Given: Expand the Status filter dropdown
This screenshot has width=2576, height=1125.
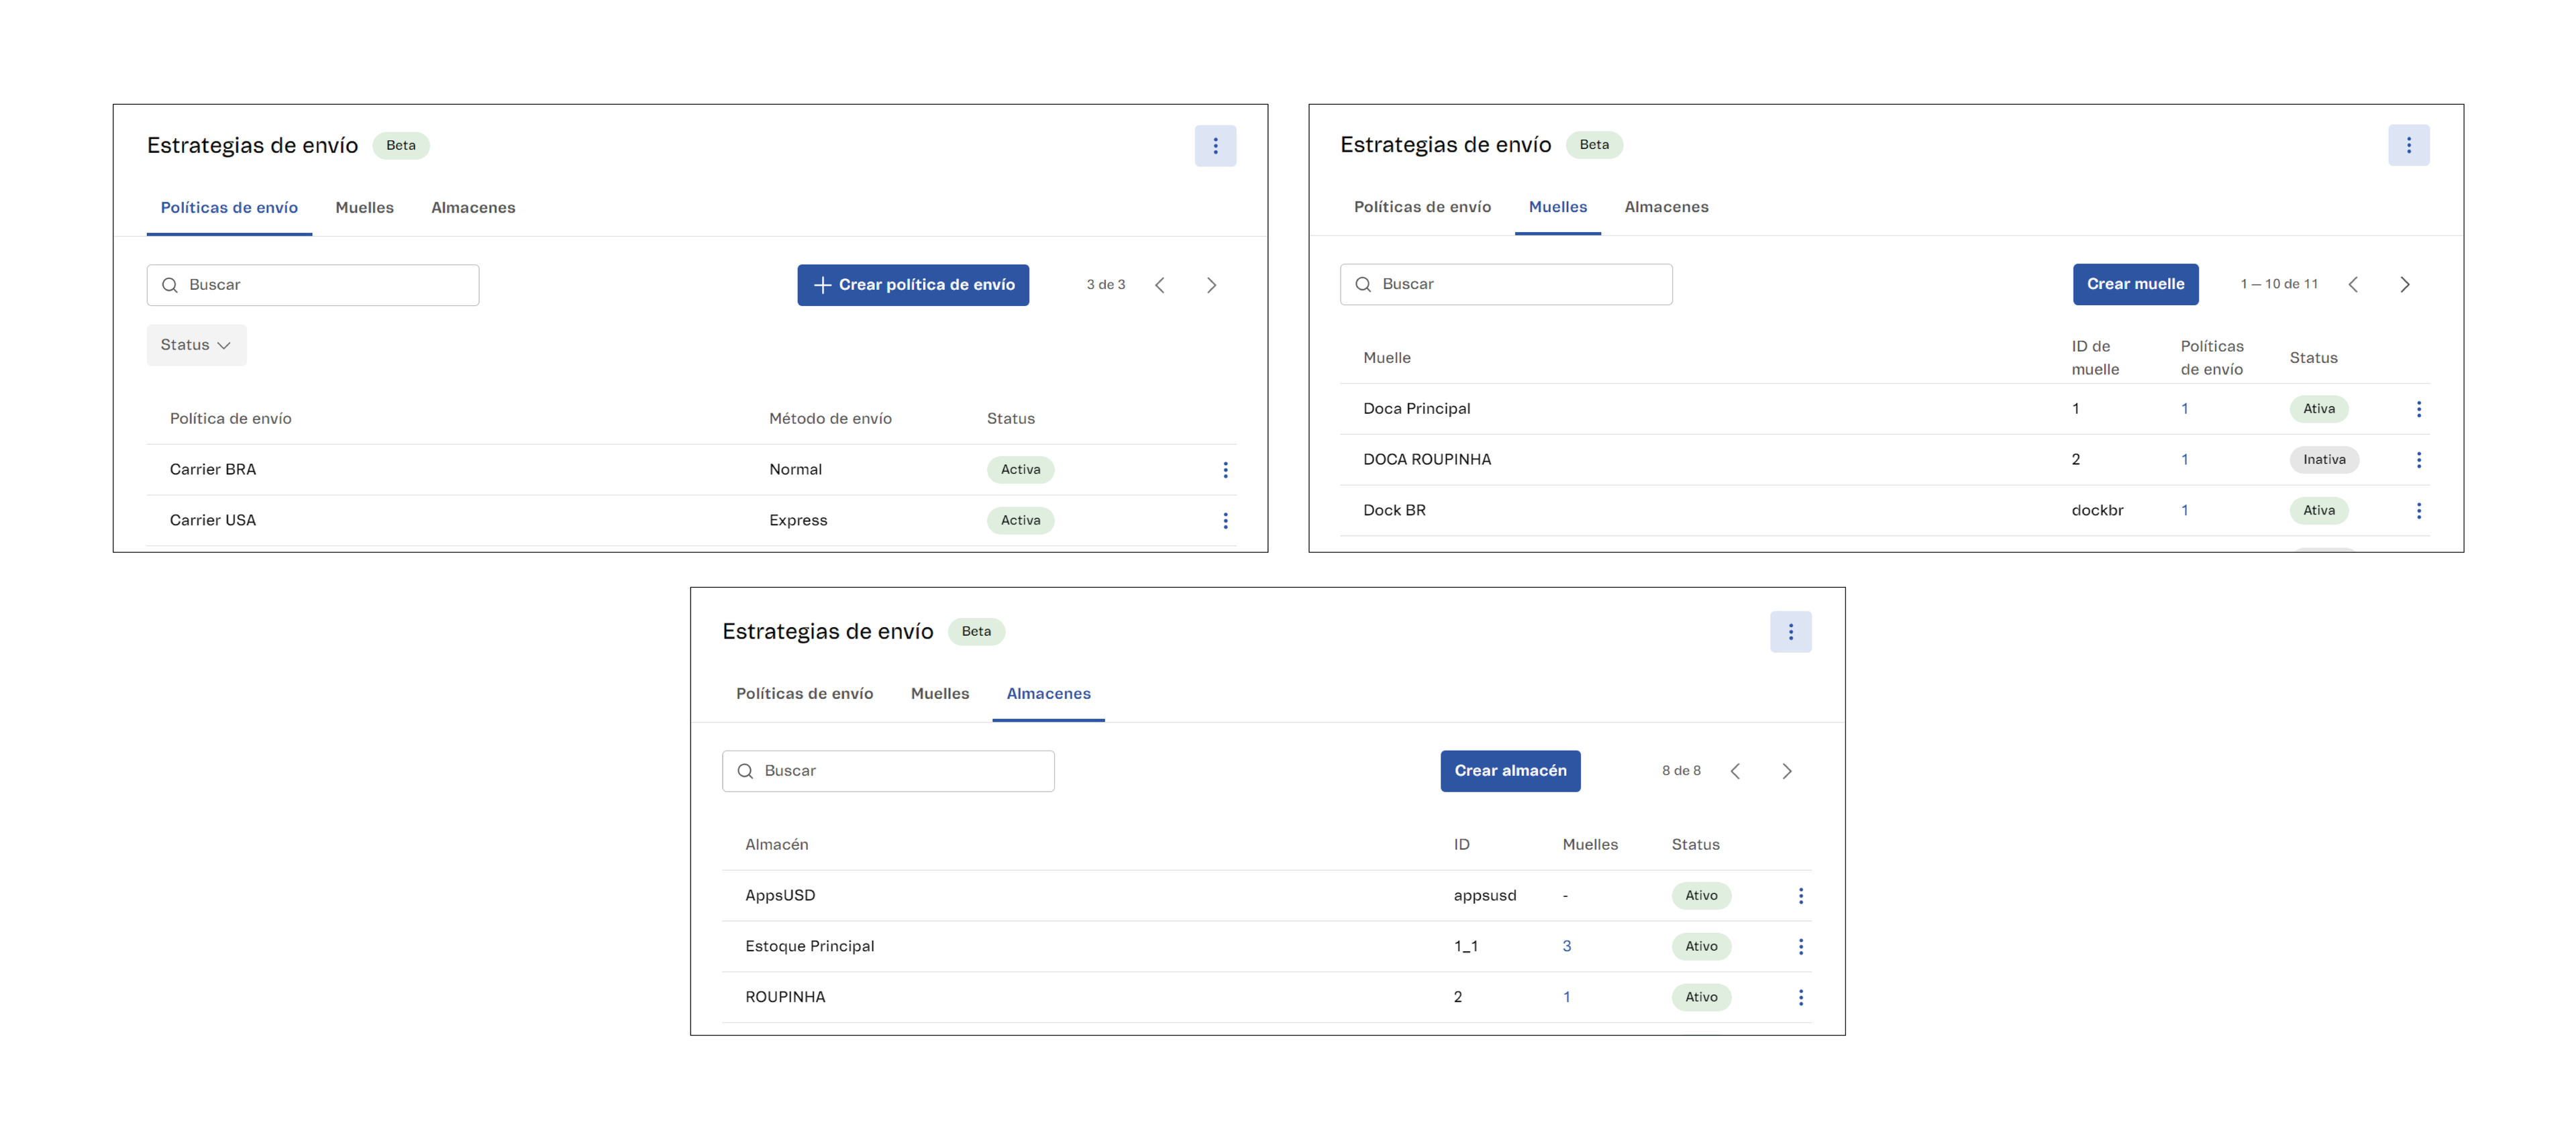Looking at the screenshot, I should (x=196, y=344).
